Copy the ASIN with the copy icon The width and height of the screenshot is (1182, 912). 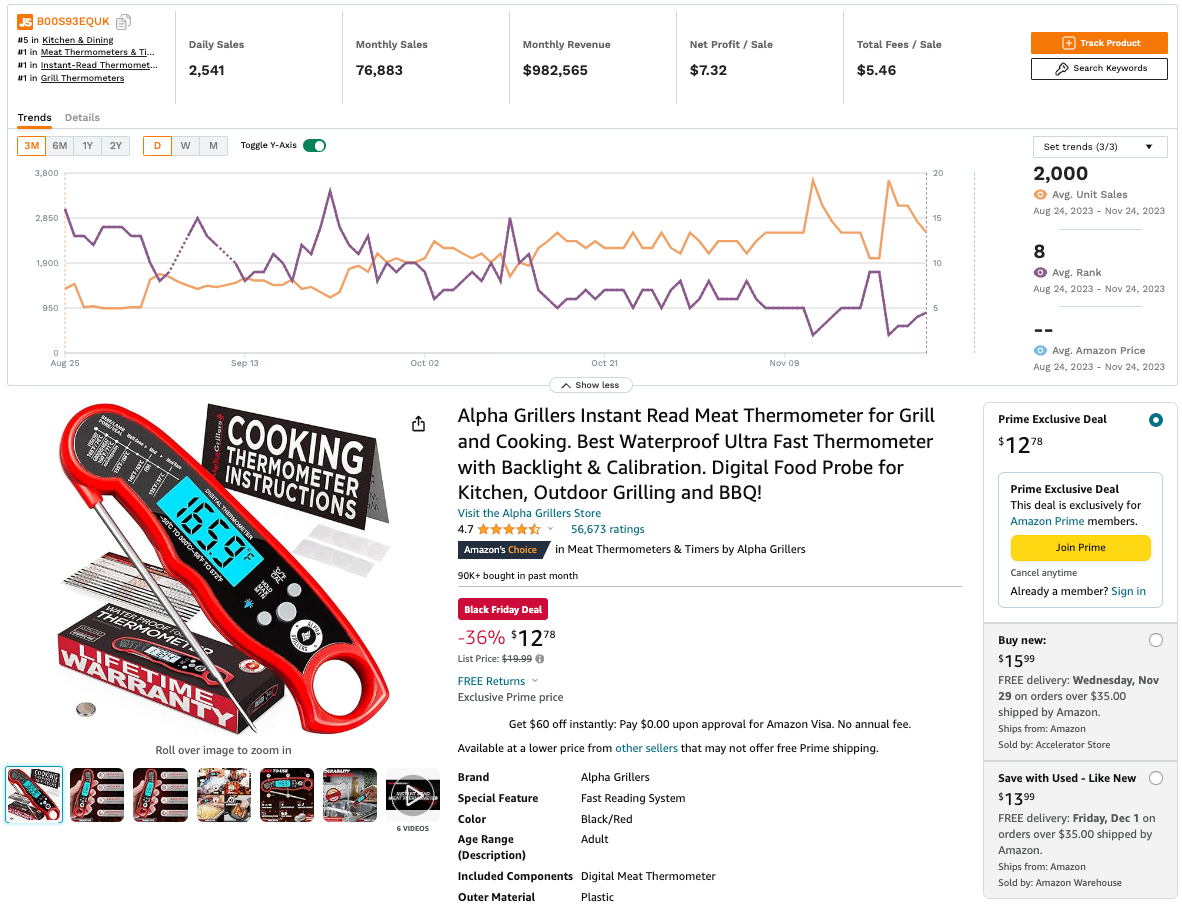tap(123, 21)
